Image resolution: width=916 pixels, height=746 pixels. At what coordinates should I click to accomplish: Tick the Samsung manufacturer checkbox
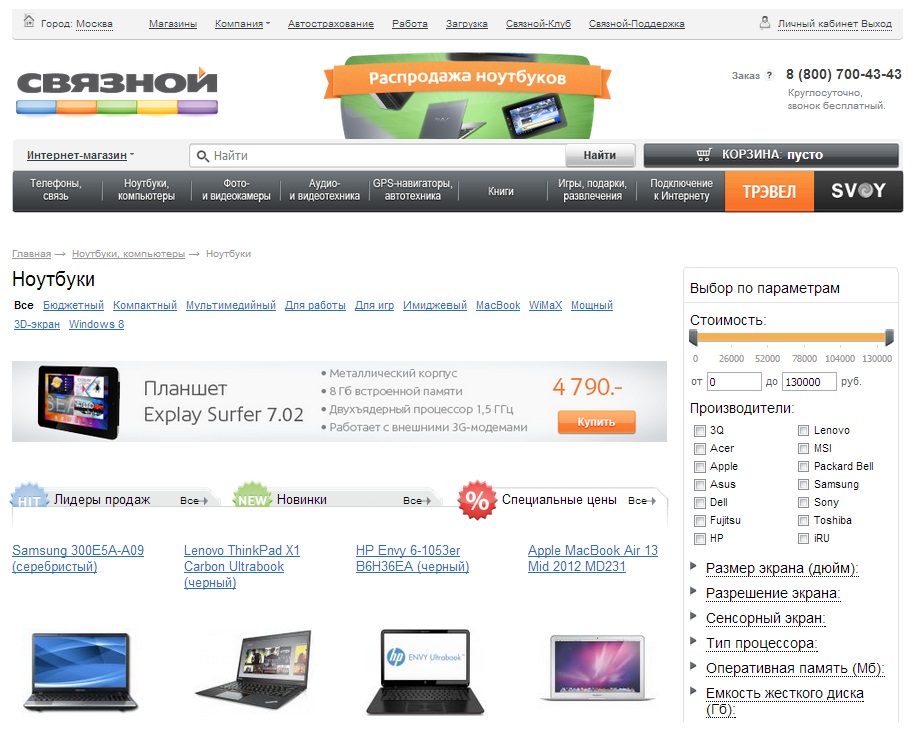(x=803, y=485)
